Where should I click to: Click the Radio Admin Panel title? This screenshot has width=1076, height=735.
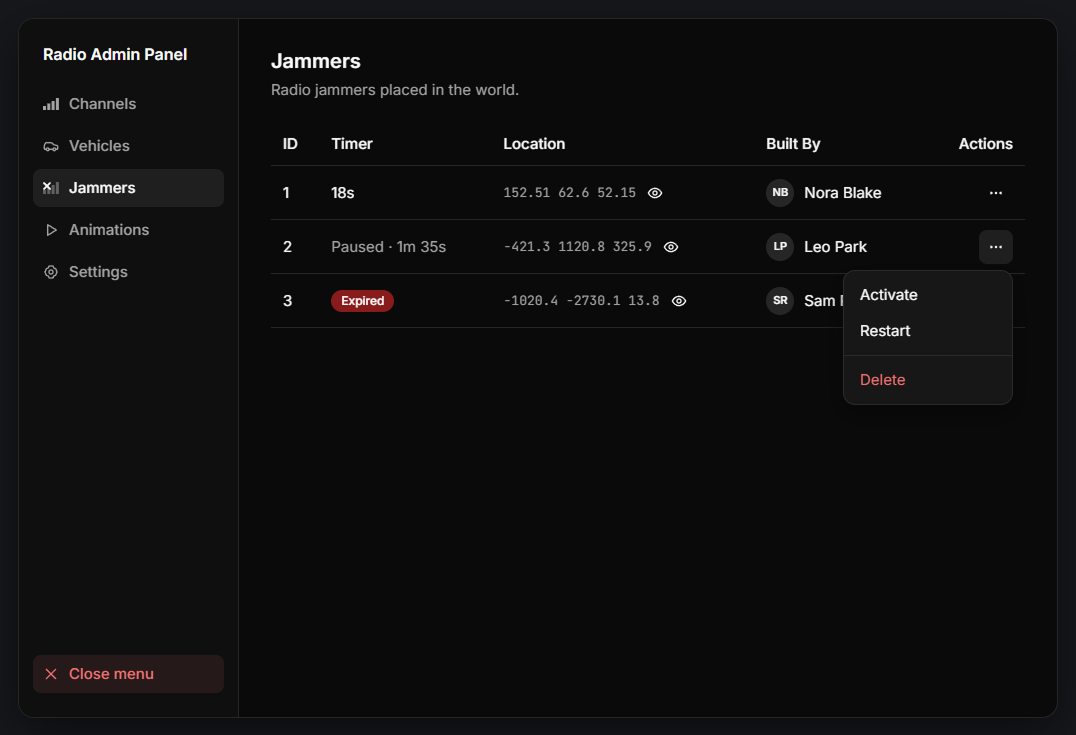(115, 55)
